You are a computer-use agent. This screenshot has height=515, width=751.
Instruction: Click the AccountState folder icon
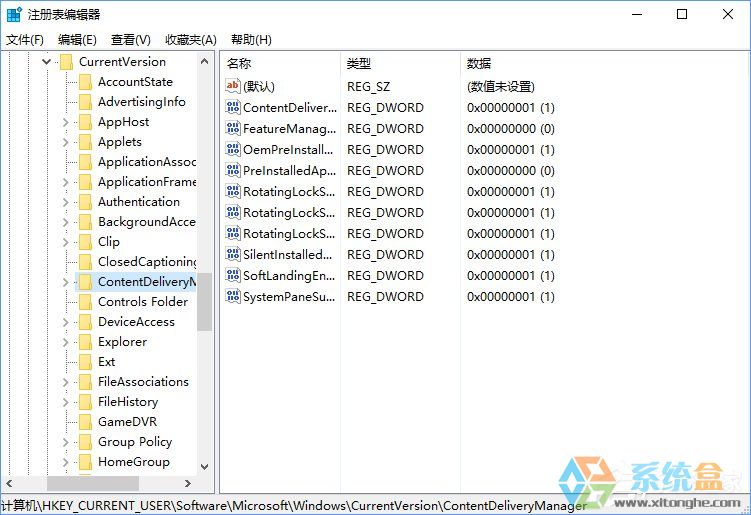(85, 82)
